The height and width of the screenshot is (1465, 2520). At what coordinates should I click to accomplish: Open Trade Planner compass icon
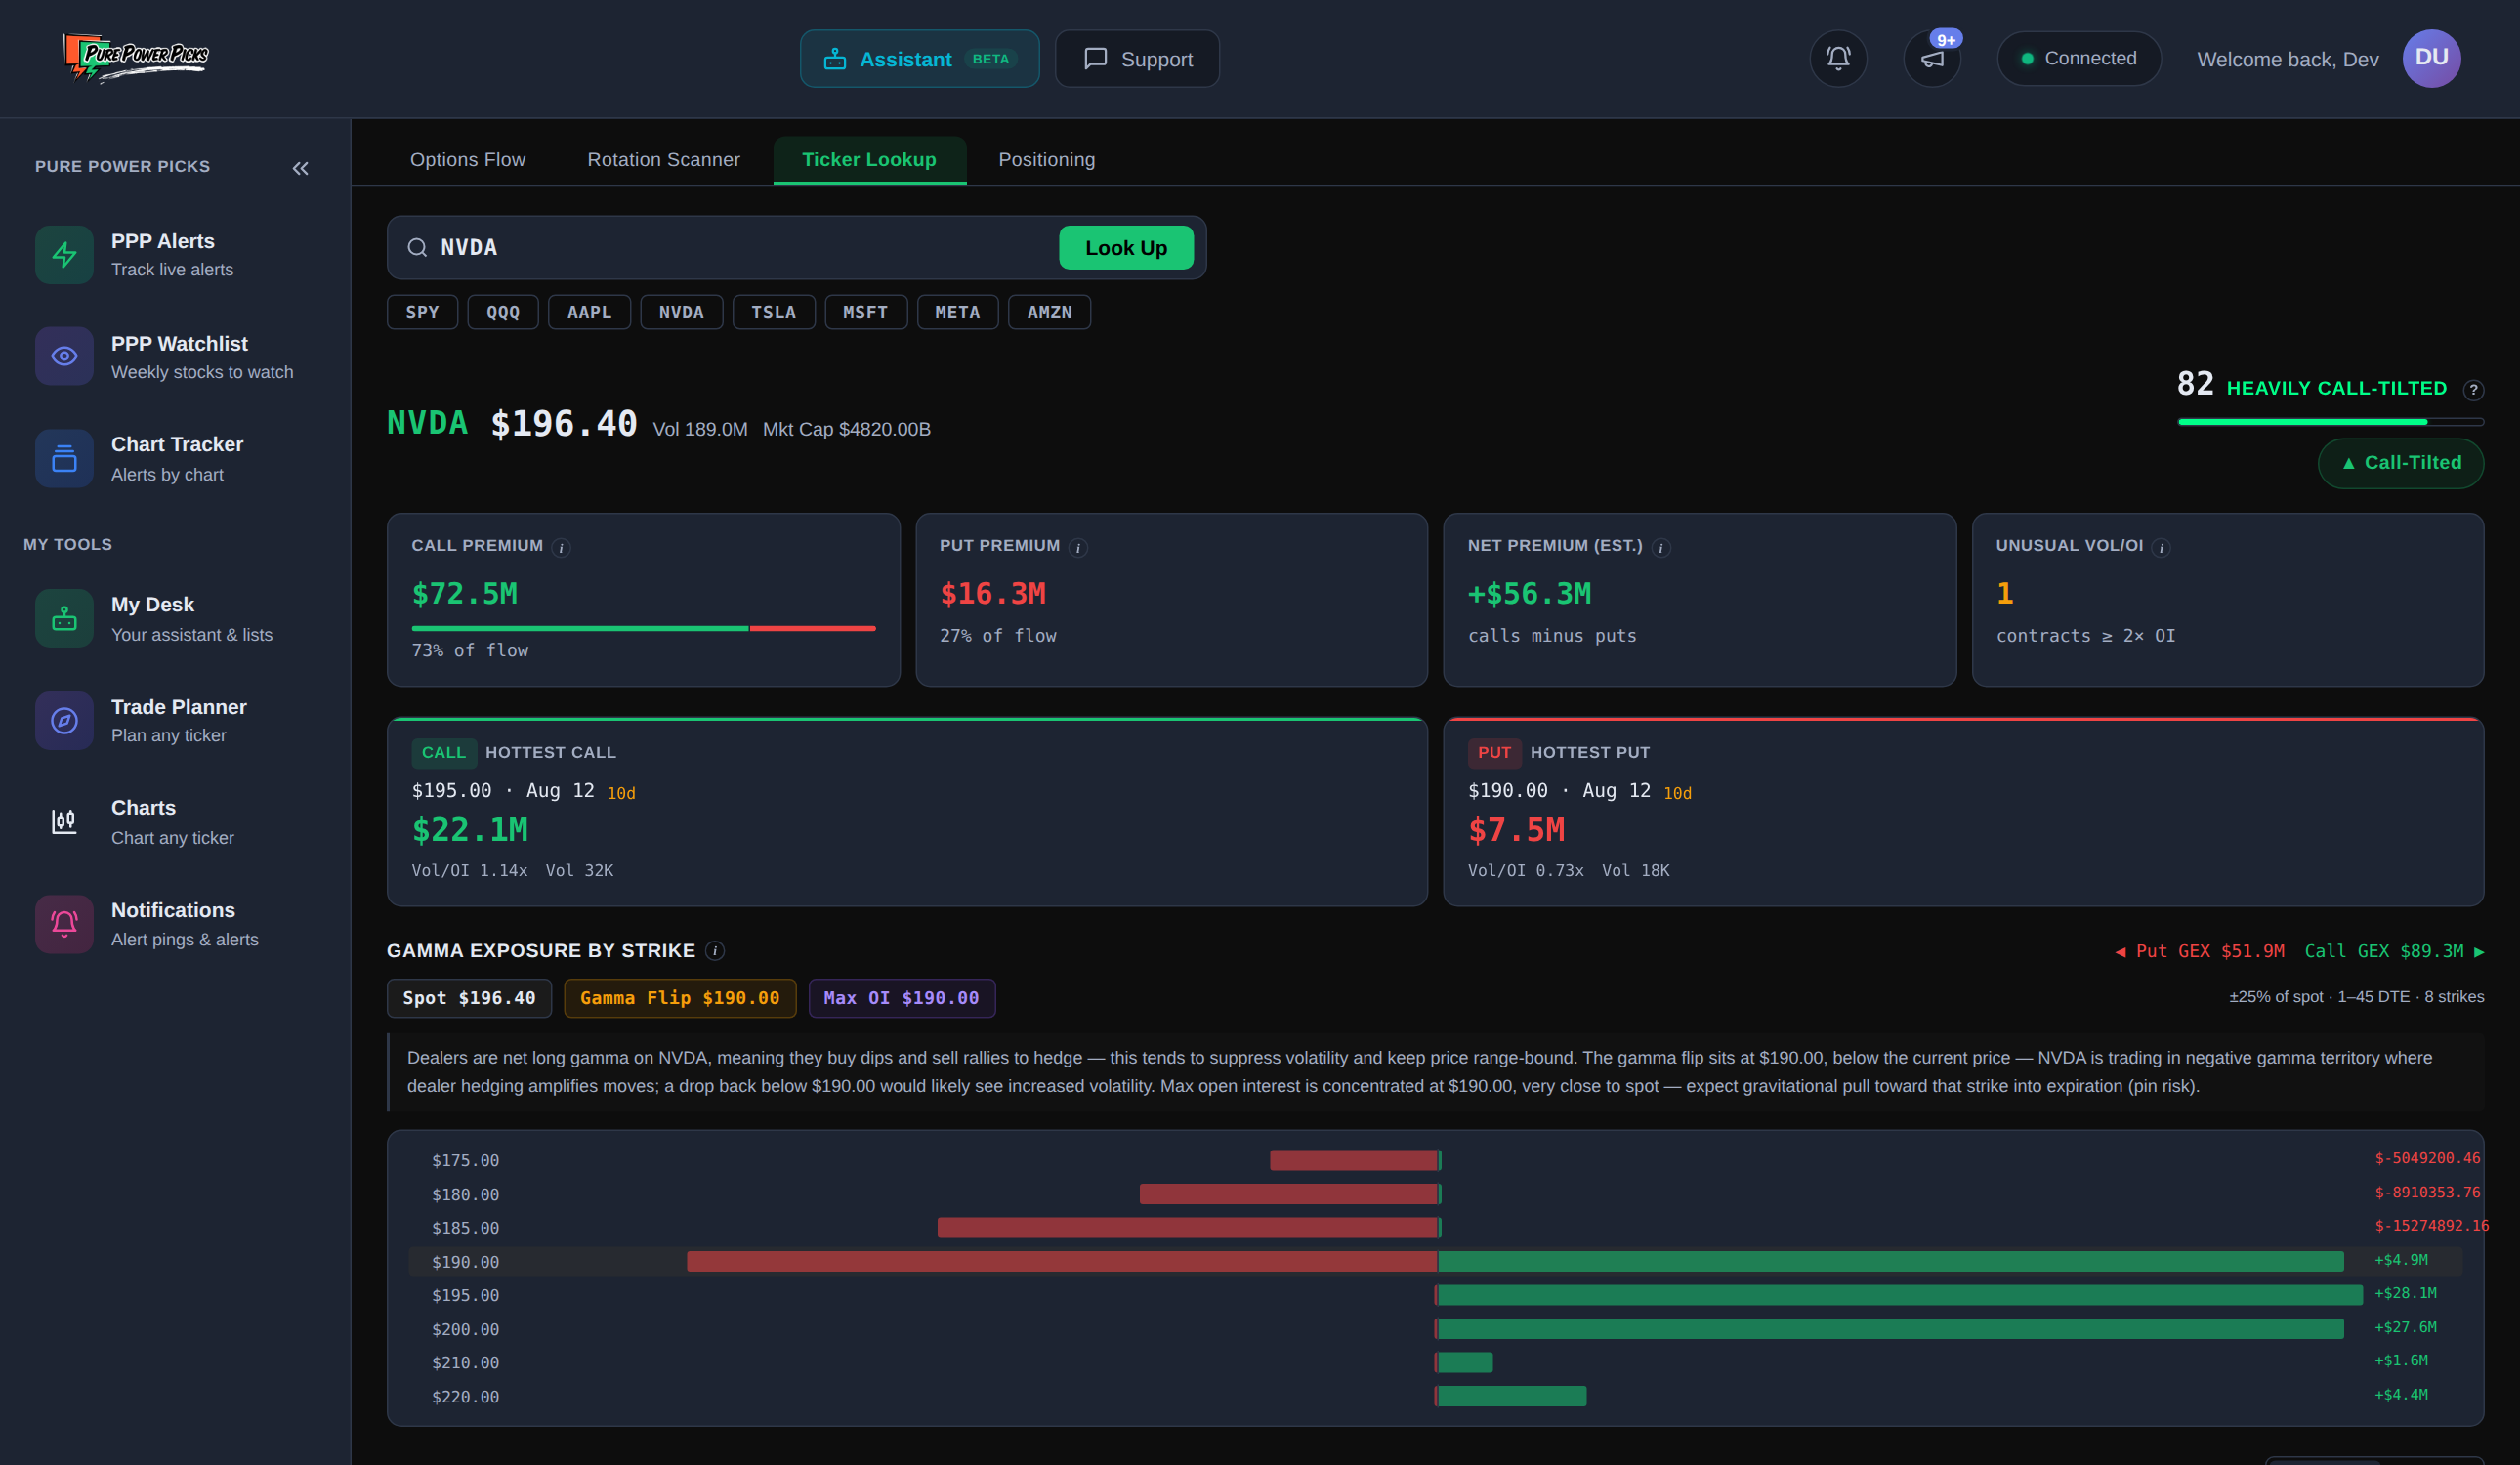tap(64, 720)
